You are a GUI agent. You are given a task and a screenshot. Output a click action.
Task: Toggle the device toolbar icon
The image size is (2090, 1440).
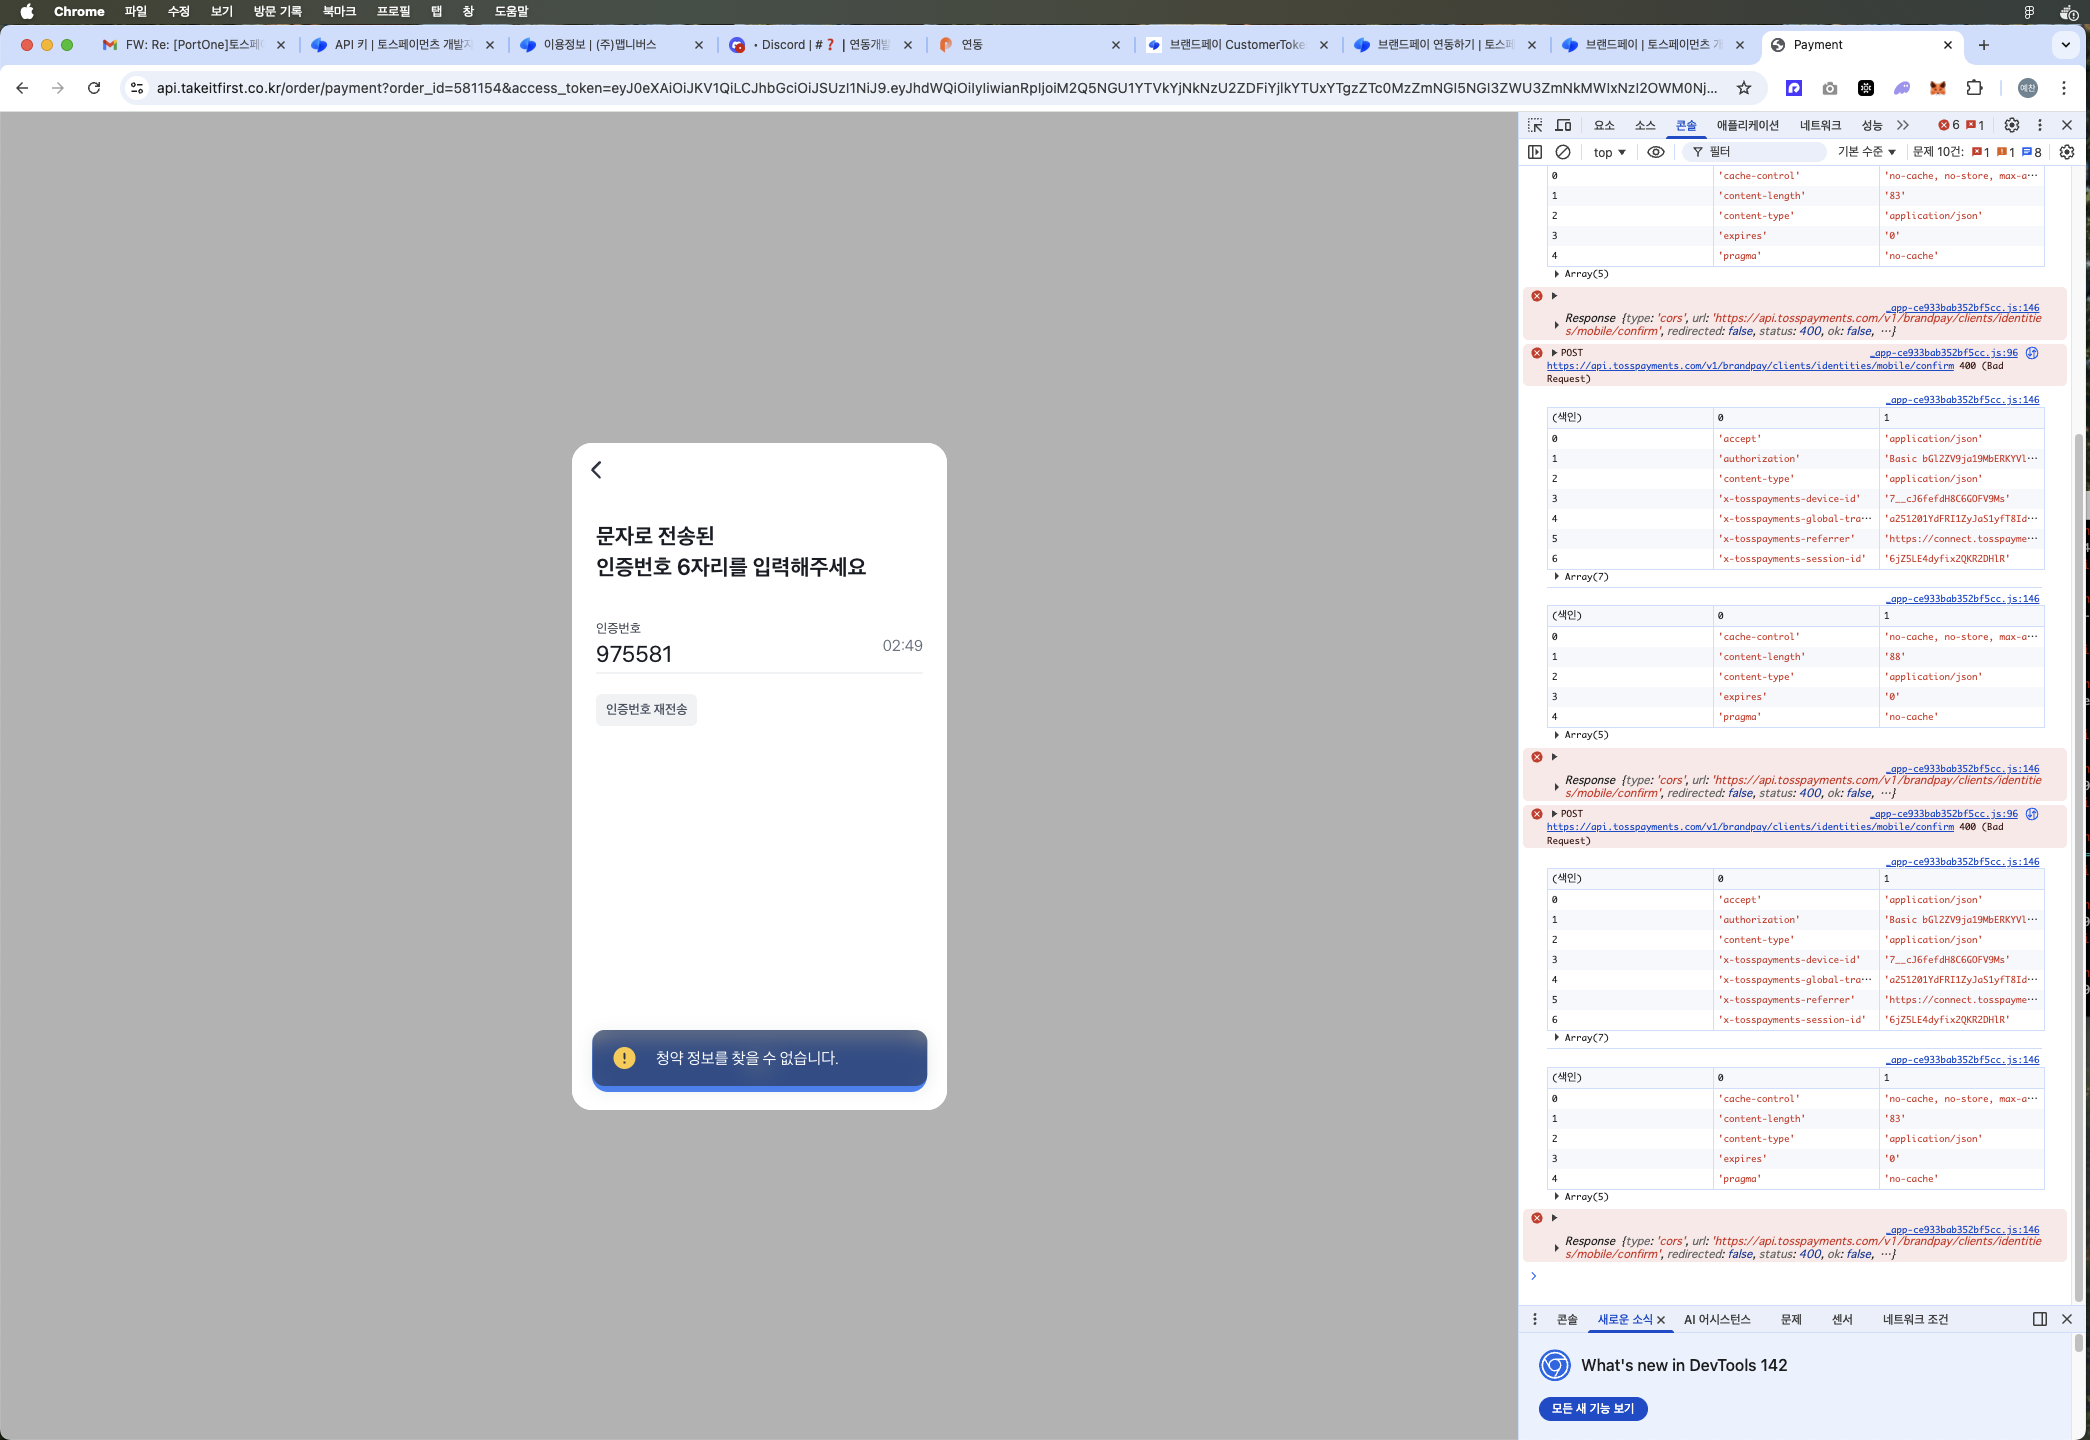1563,125
